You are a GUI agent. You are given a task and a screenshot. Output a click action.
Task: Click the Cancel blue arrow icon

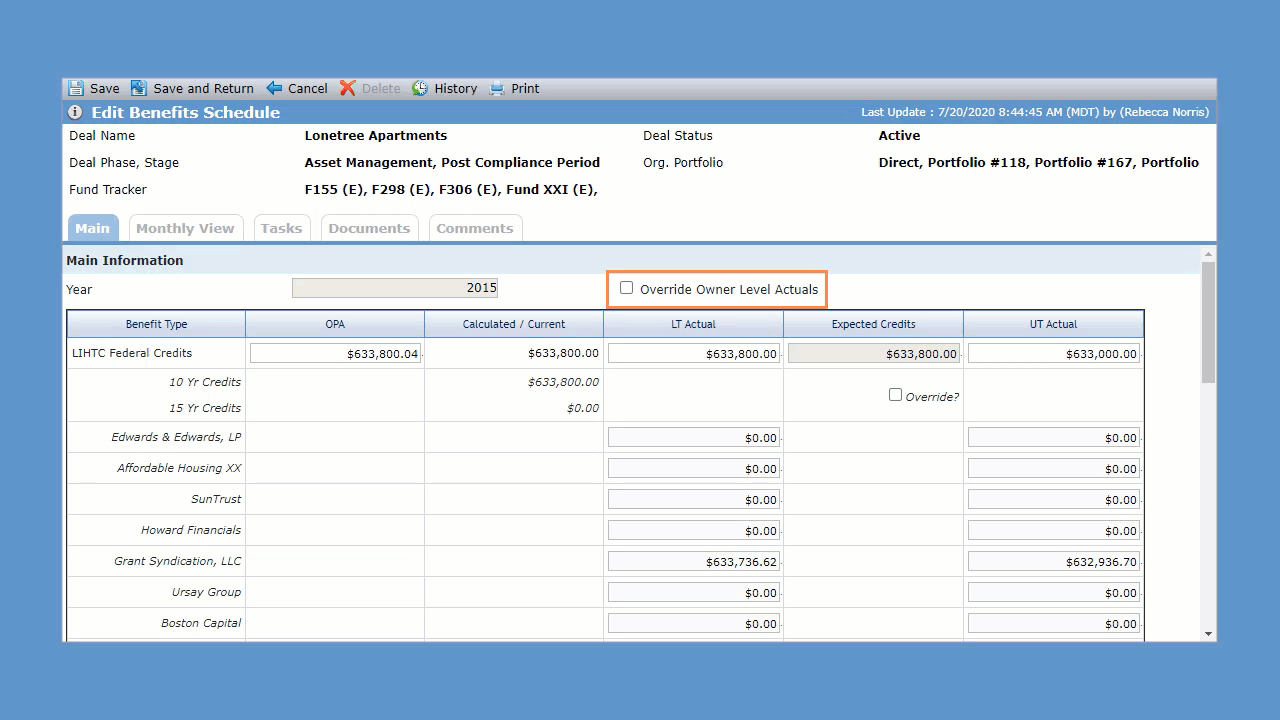(274, 88)
